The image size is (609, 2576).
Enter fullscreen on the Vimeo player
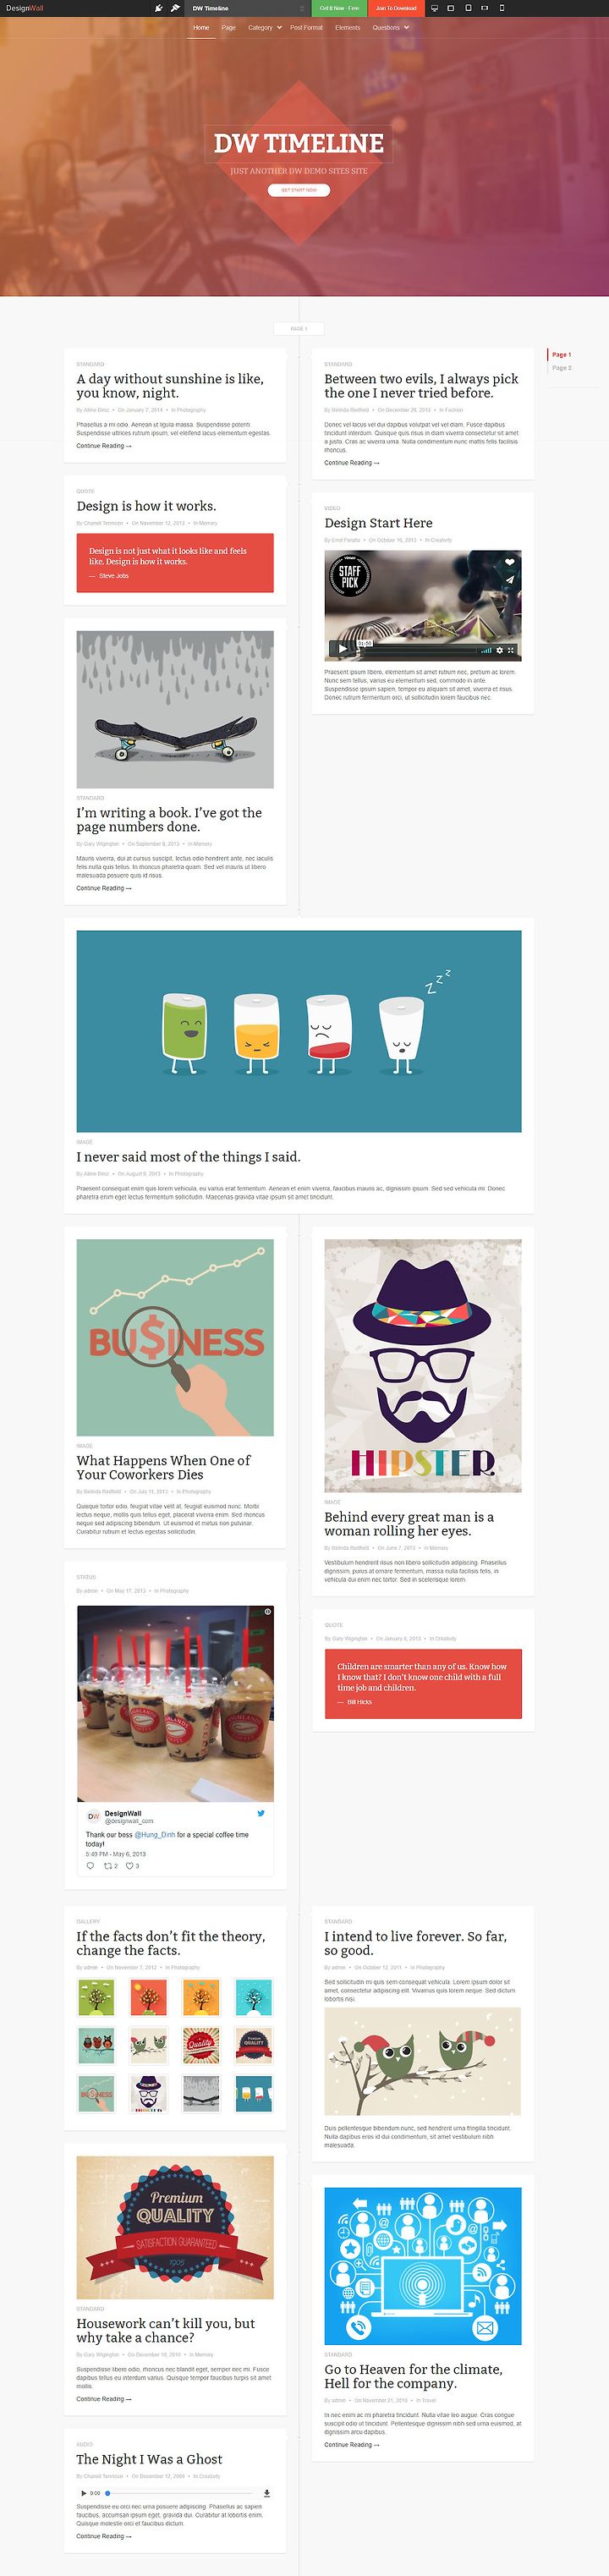[x=511, y=650]
